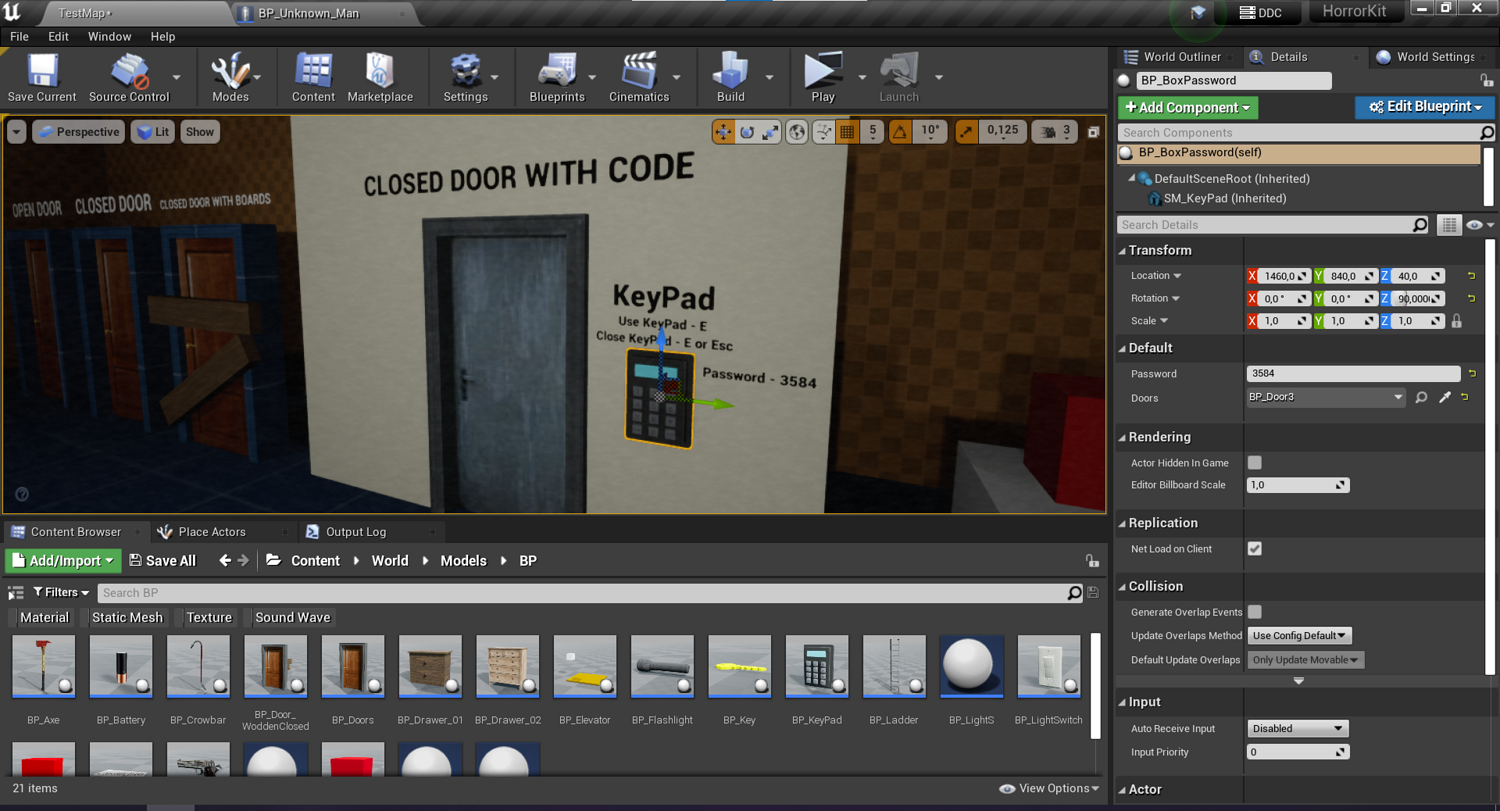Click the Build toolbar icon
This screenshot has height=811, width=1500.
(730, 72)
